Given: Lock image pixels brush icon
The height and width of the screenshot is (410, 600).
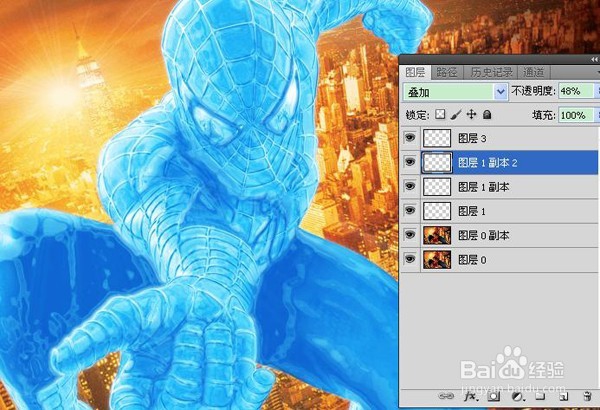Looking at the screenshot, I should tap(456, 114).
